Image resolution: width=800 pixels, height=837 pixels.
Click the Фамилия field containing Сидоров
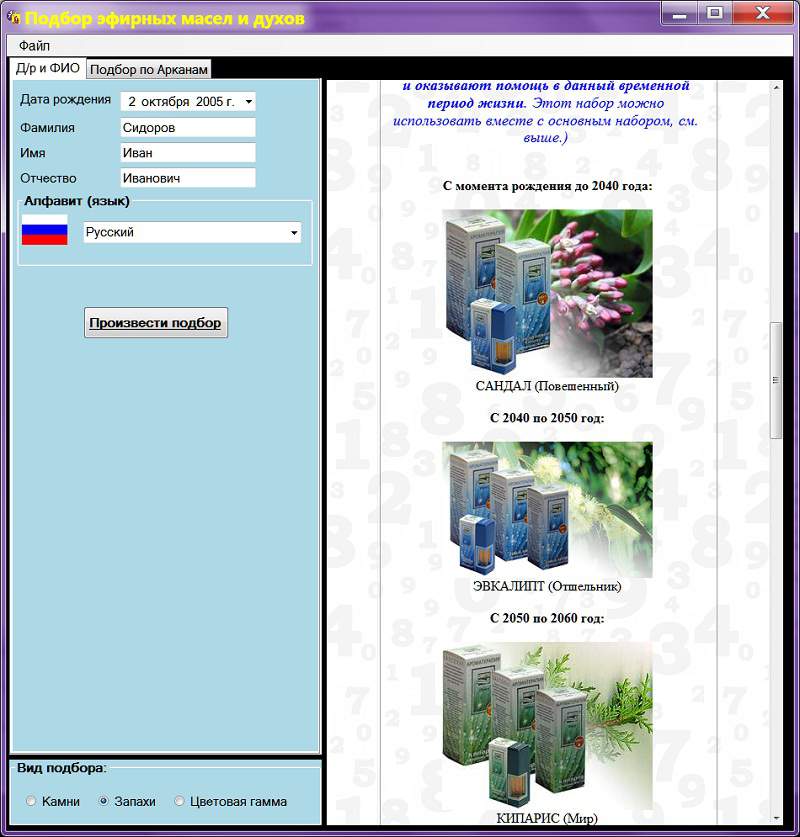[188, 128]
